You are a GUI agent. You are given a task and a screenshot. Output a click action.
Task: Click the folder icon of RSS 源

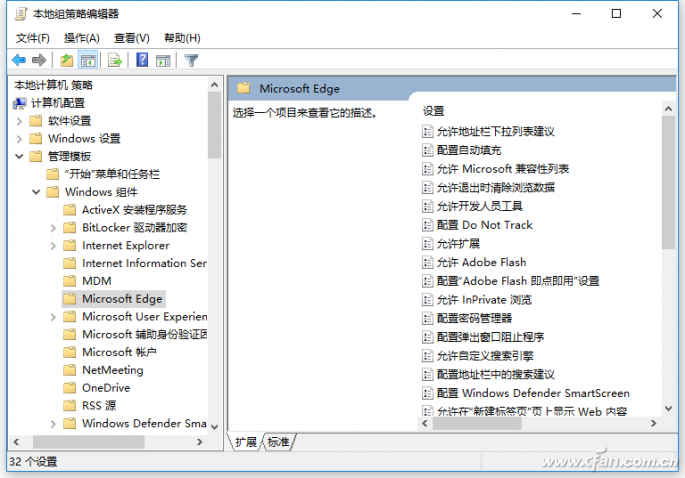point(69,405)
